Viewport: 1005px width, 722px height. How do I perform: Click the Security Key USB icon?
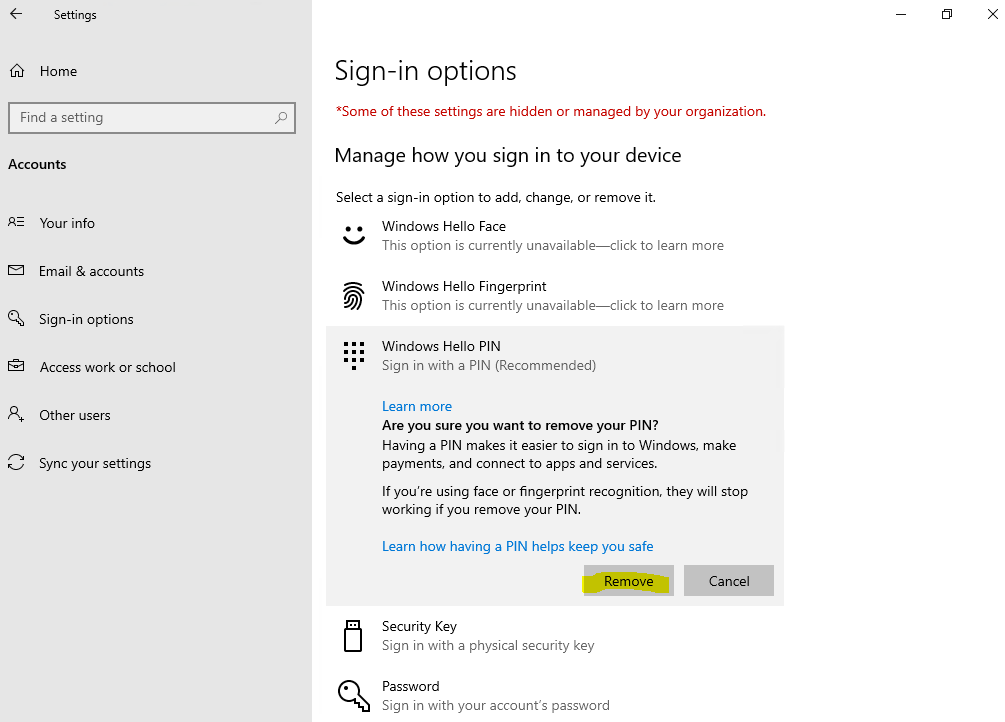coord(353,635)
